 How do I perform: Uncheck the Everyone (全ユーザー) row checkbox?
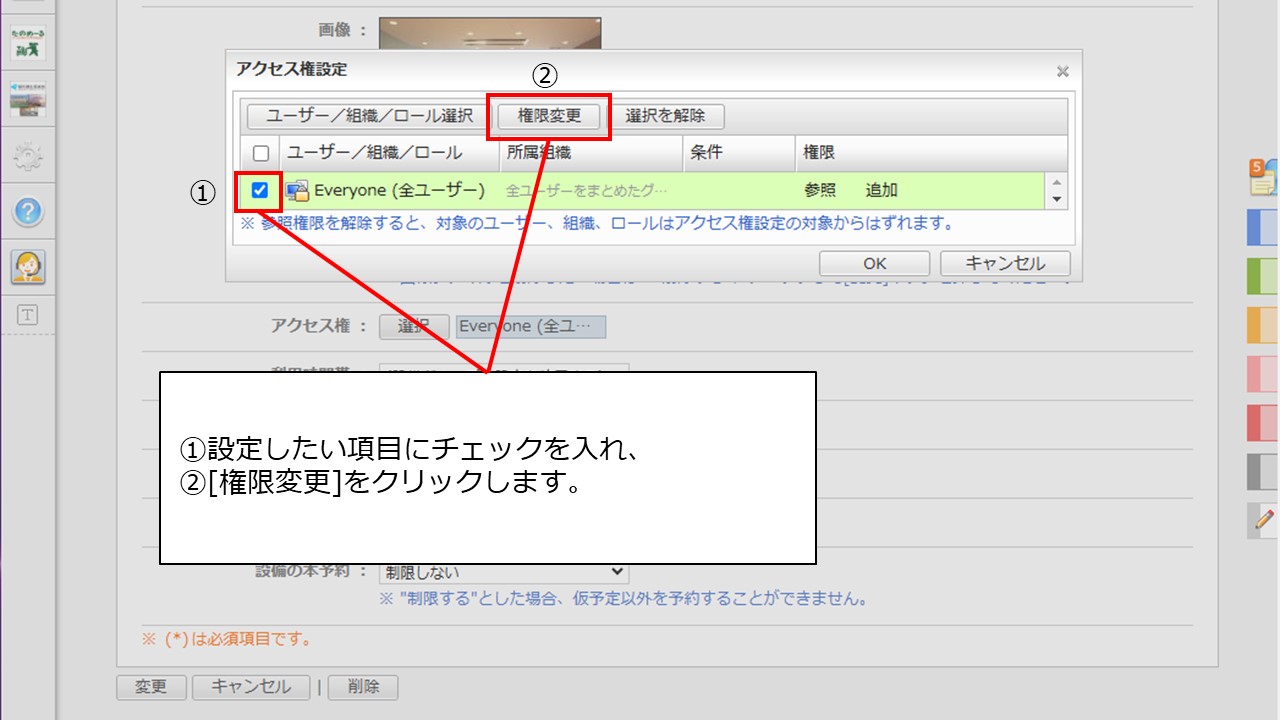[x=260, y=190]
